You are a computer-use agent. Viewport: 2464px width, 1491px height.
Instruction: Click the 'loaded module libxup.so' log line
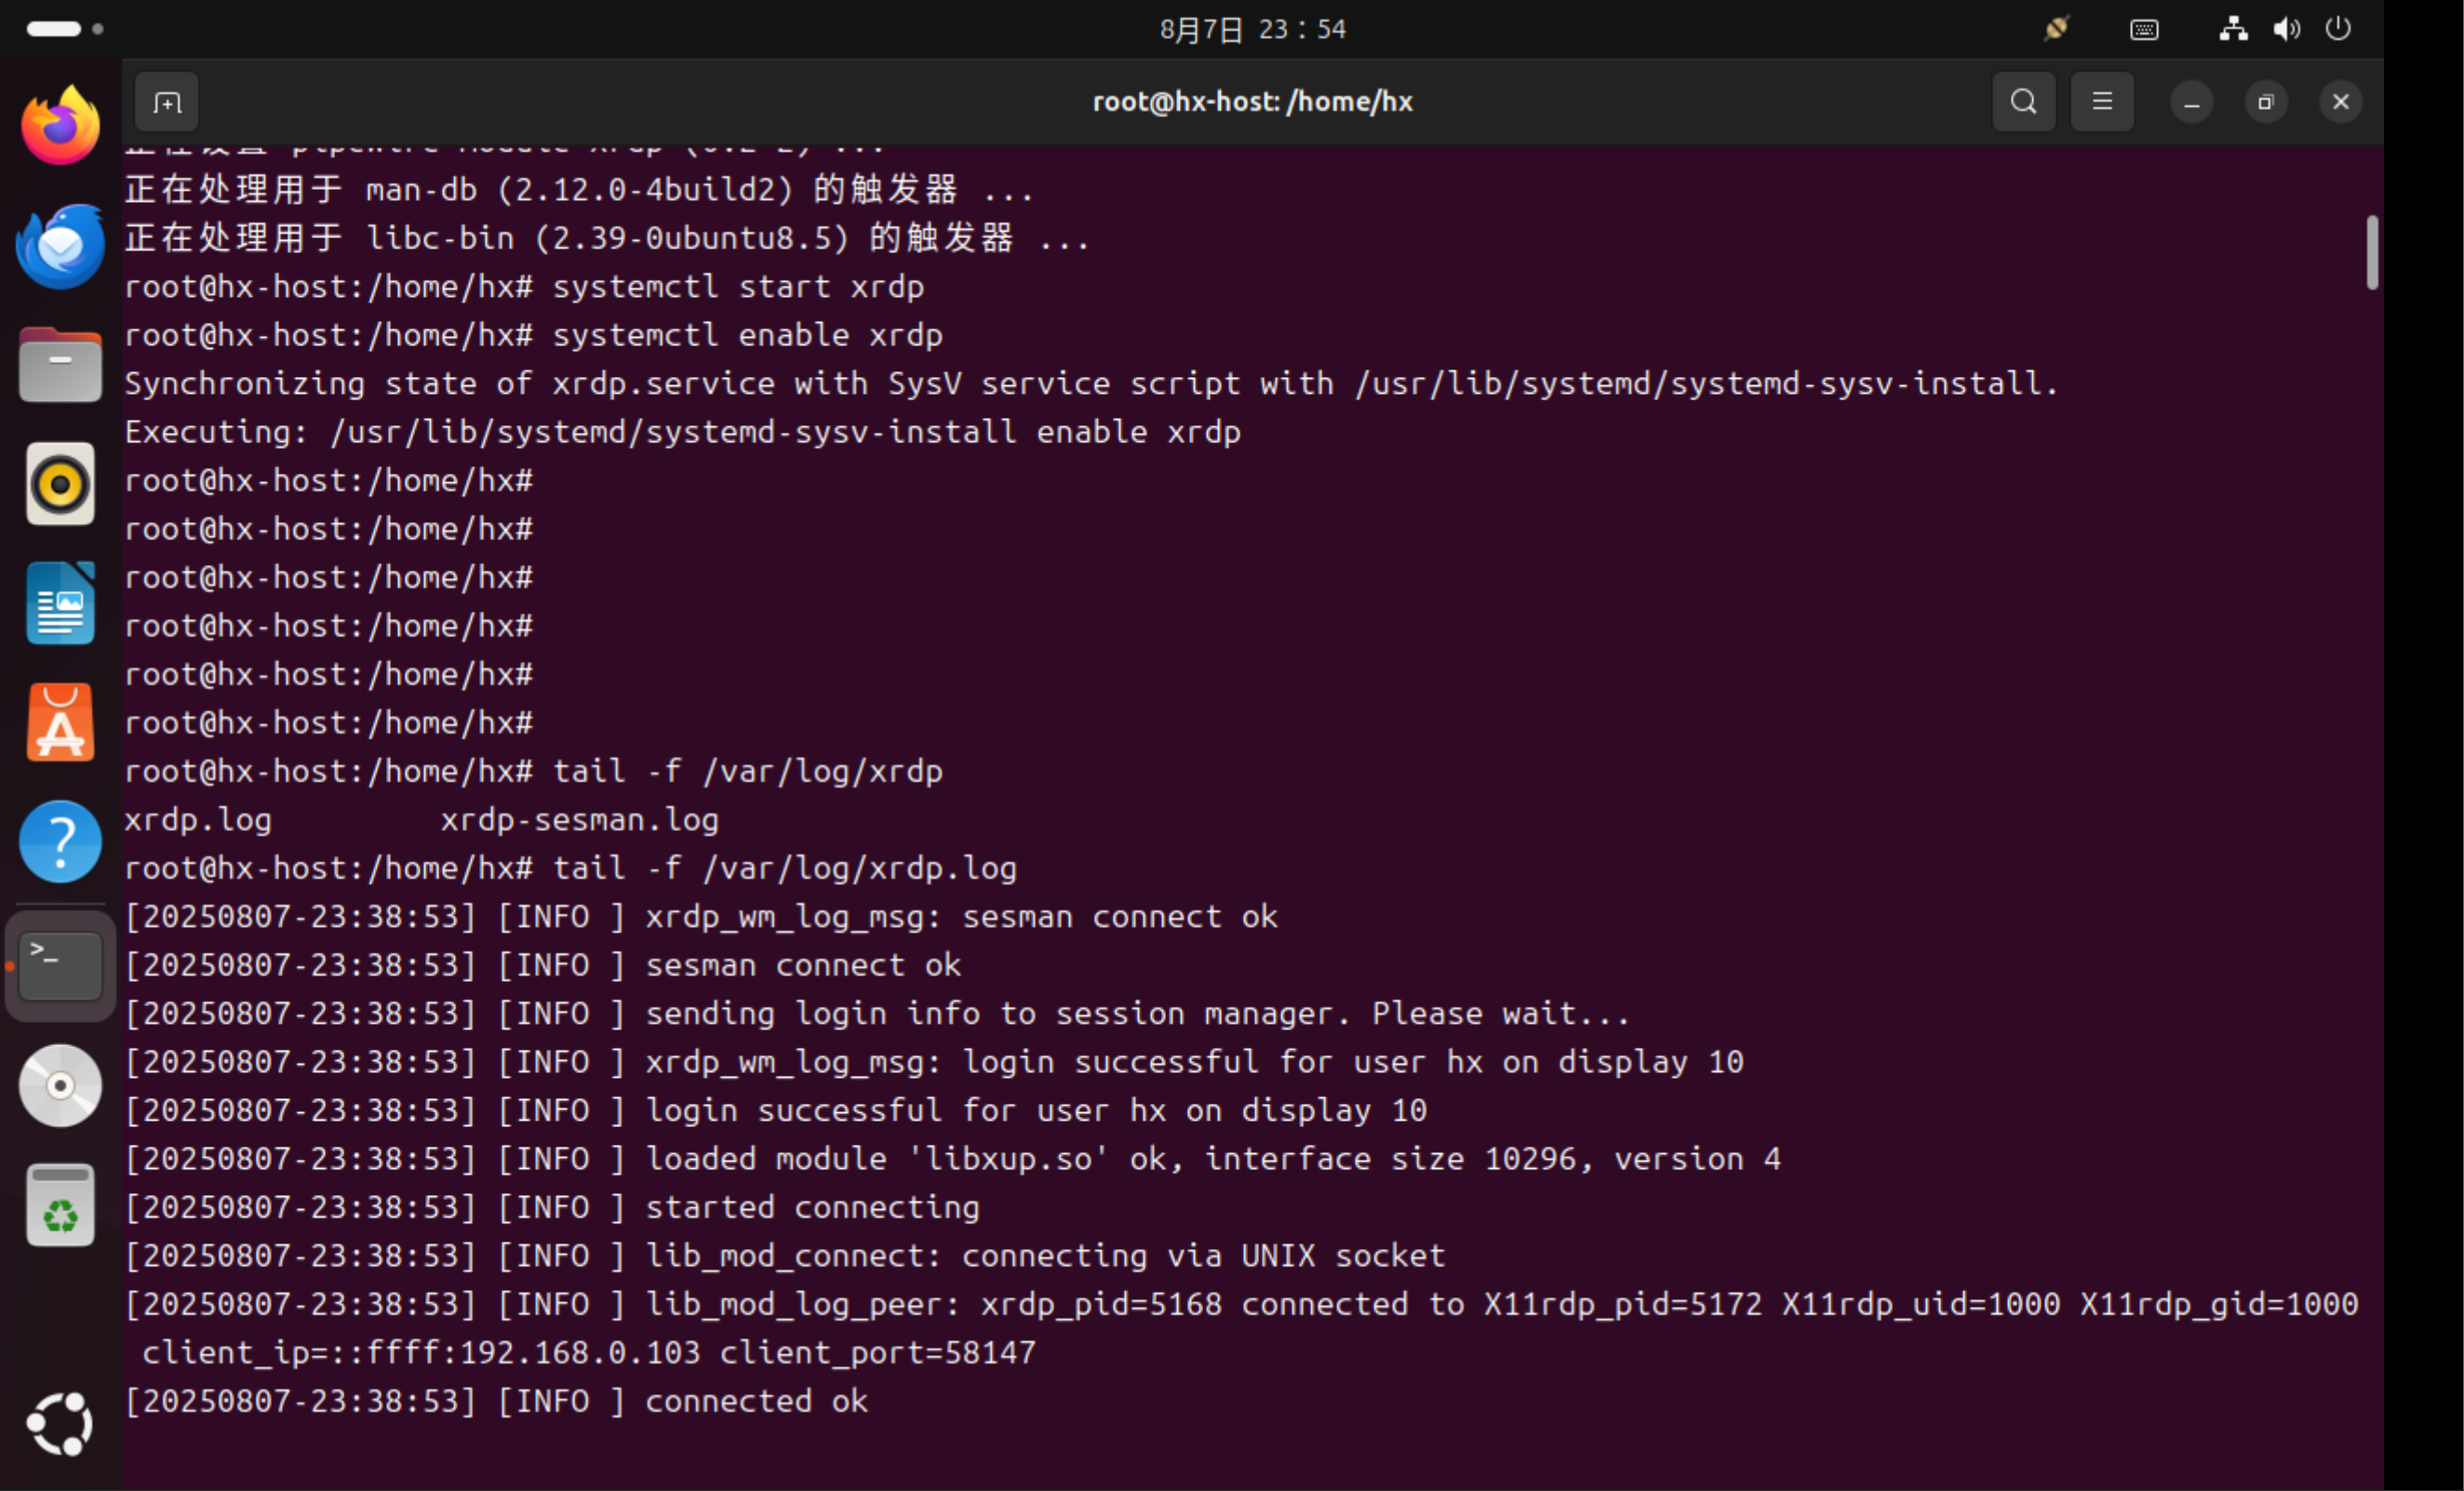click(952, 1159)
